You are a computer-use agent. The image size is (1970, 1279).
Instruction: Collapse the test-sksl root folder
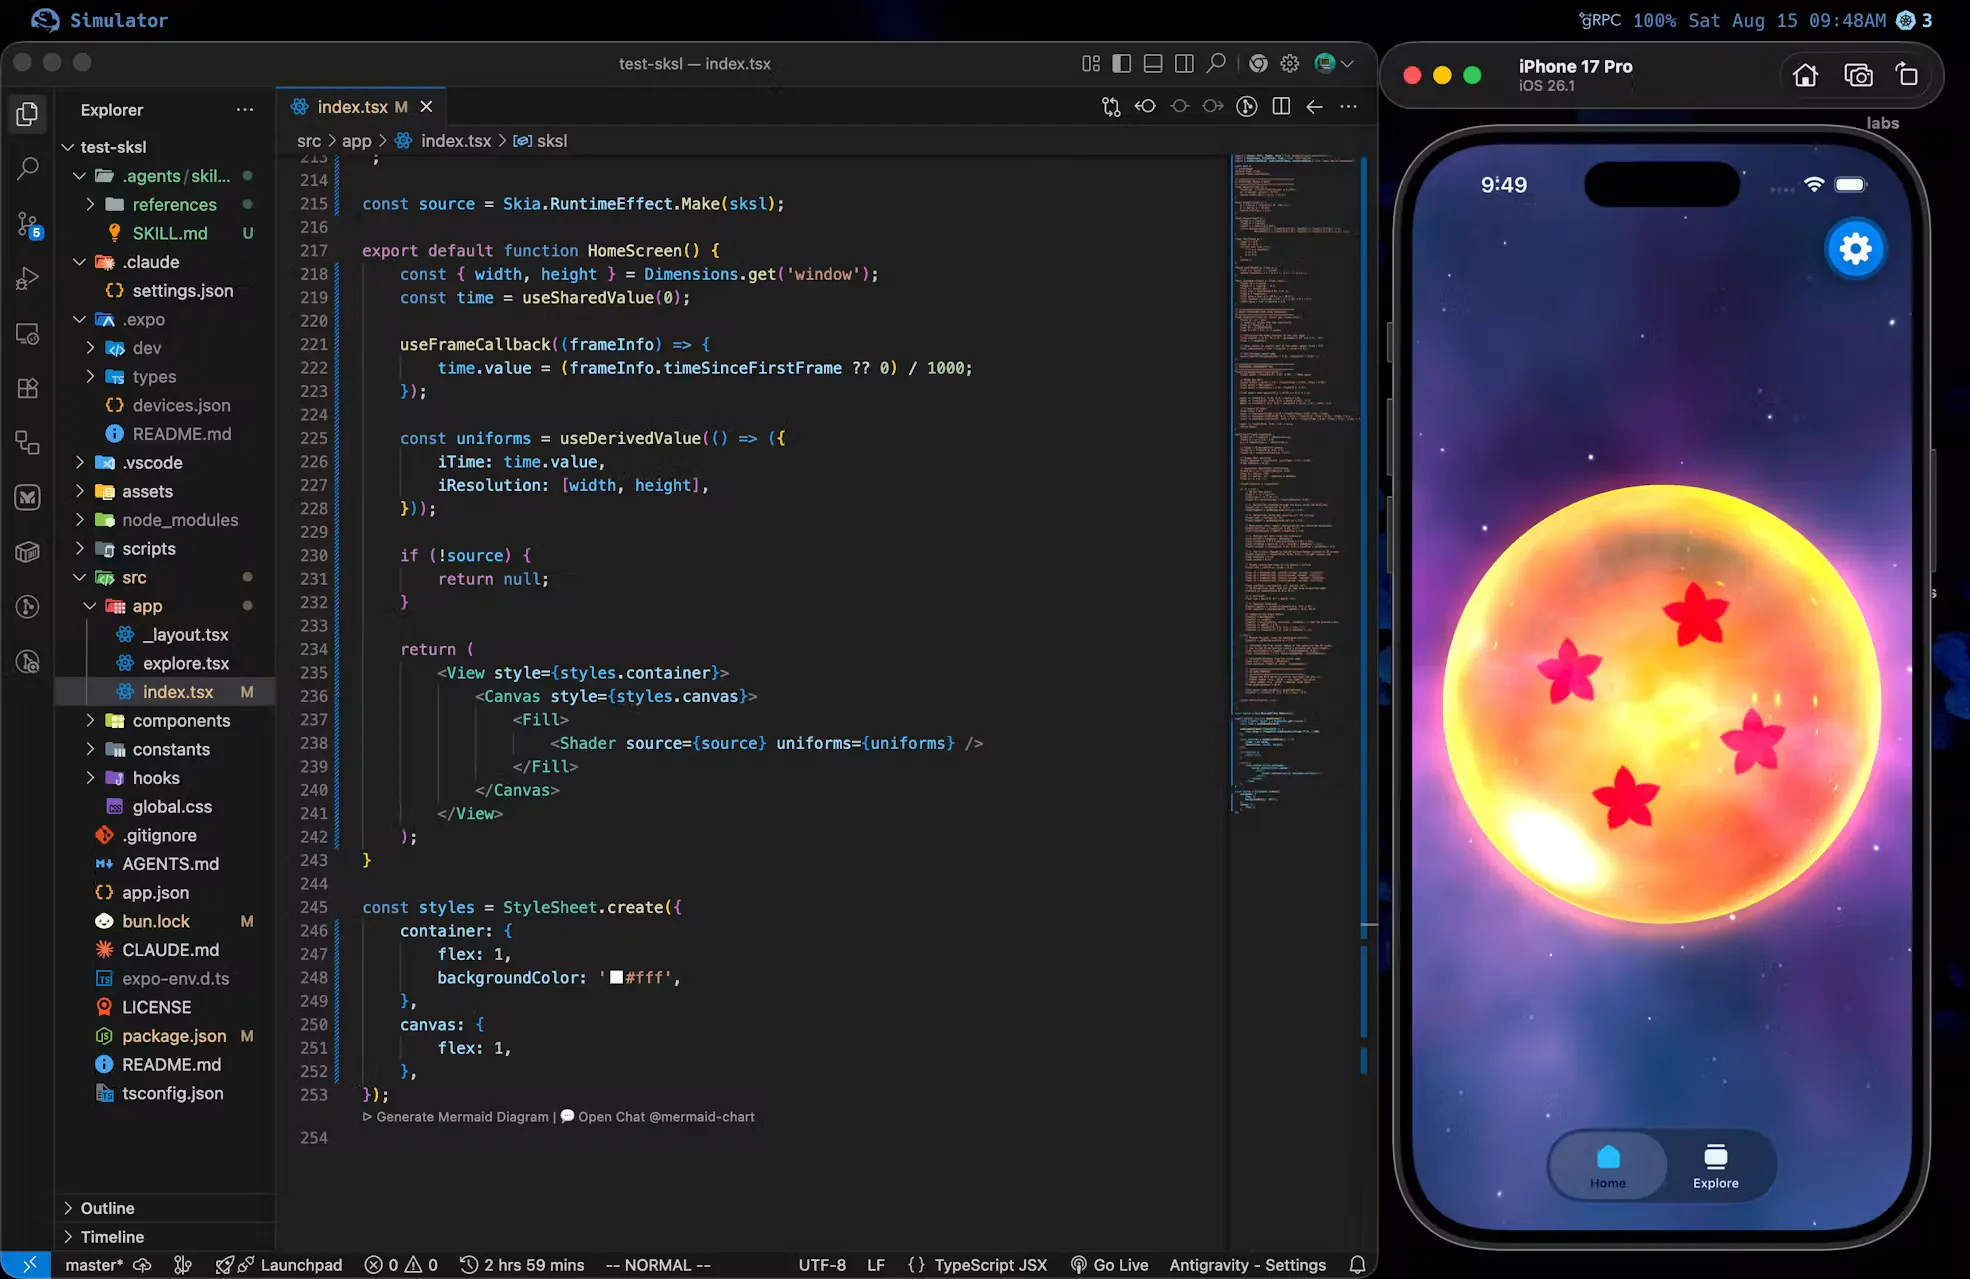[68, 147]
